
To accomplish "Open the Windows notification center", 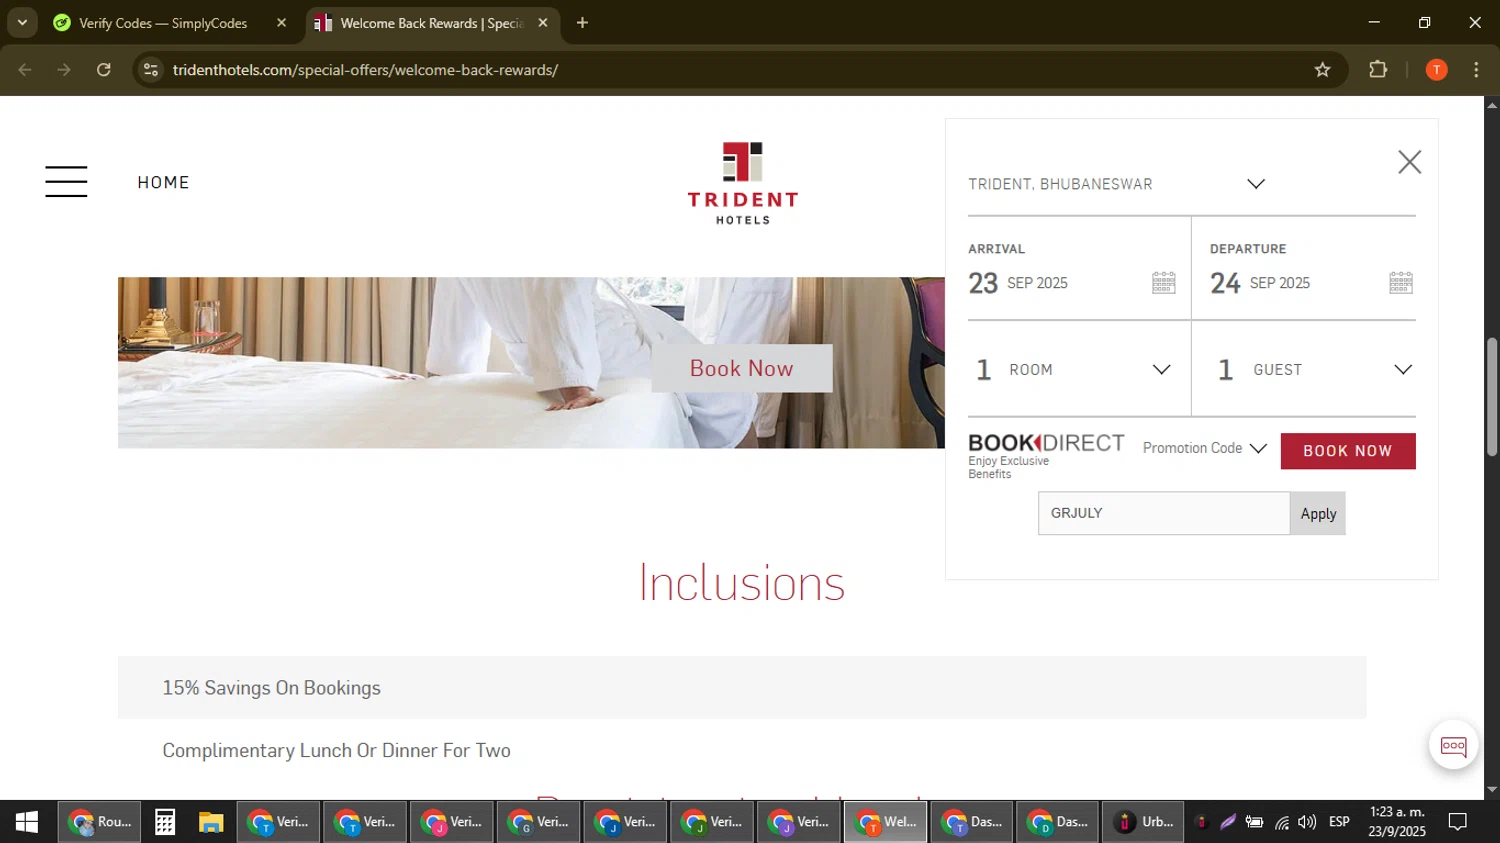I will [x=1458, y=822].
